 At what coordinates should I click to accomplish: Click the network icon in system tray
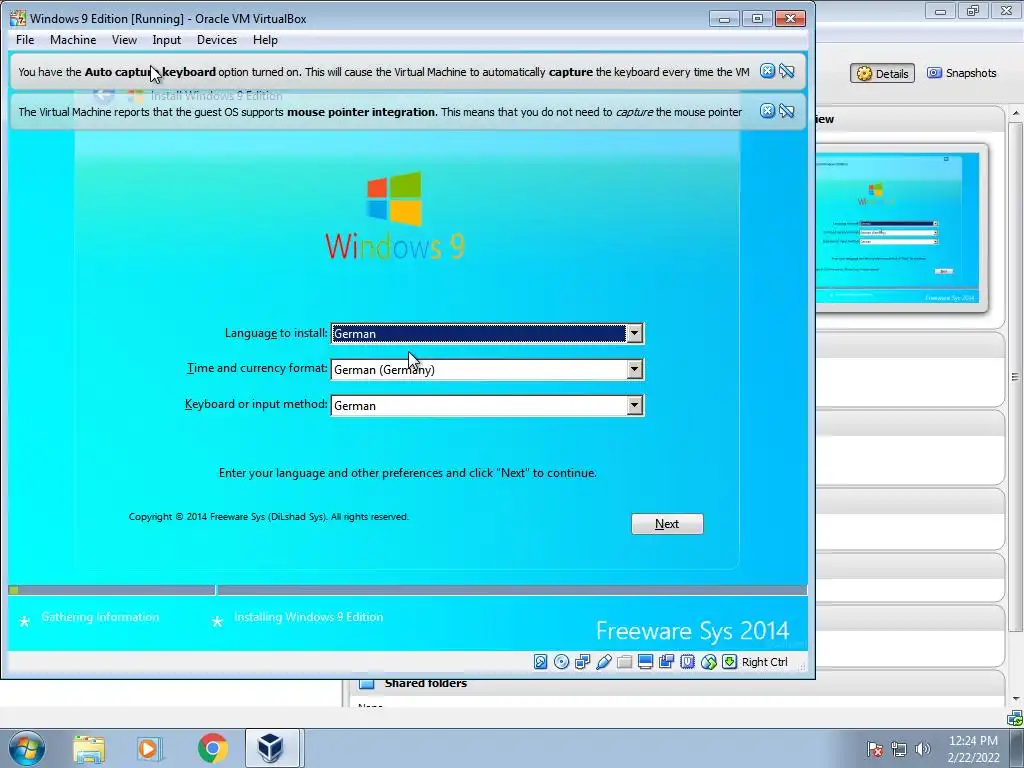point(899,749)
